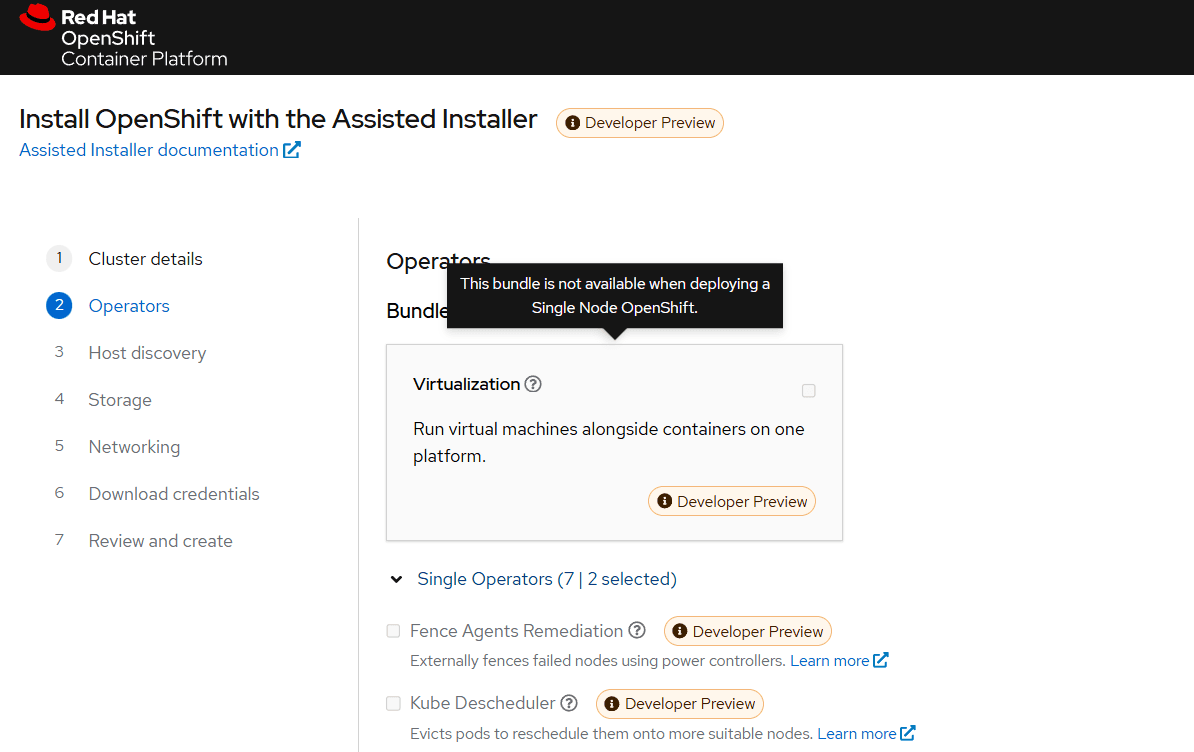Click Developer Preview badge next to Kube Descheduler

(x=680, y=704)
